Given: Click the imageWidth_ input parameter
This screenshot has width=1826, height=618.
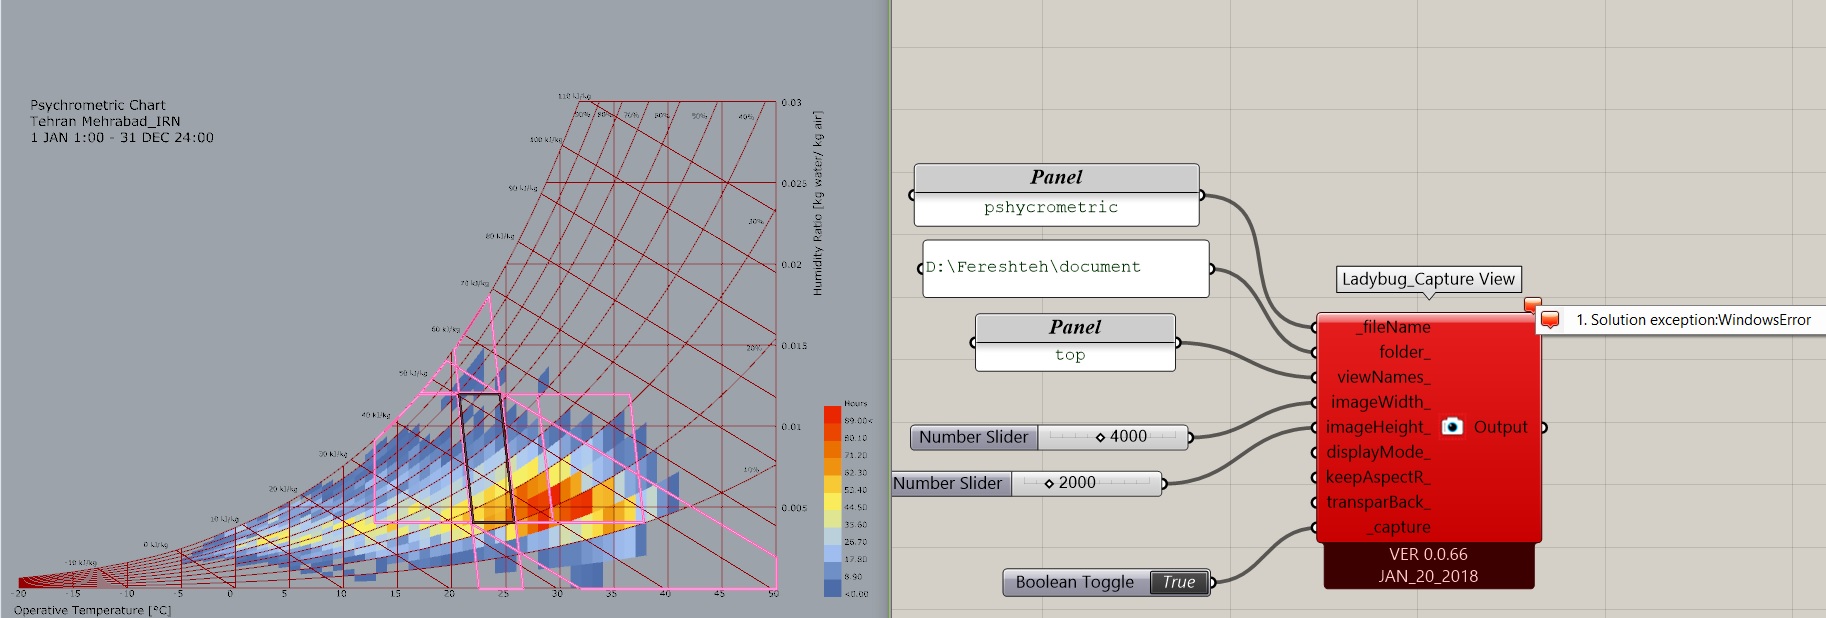Looking at the screenshot, I should click(x=1381, y=402).
